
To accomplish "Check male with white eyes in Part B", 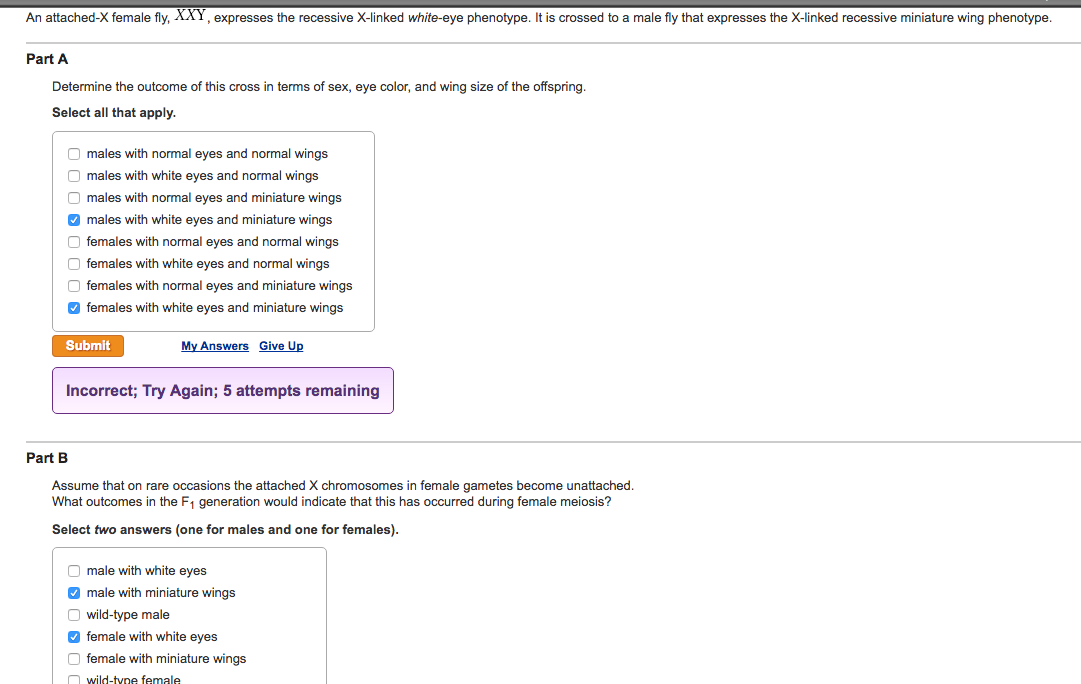I will click(x=74, y=571).
